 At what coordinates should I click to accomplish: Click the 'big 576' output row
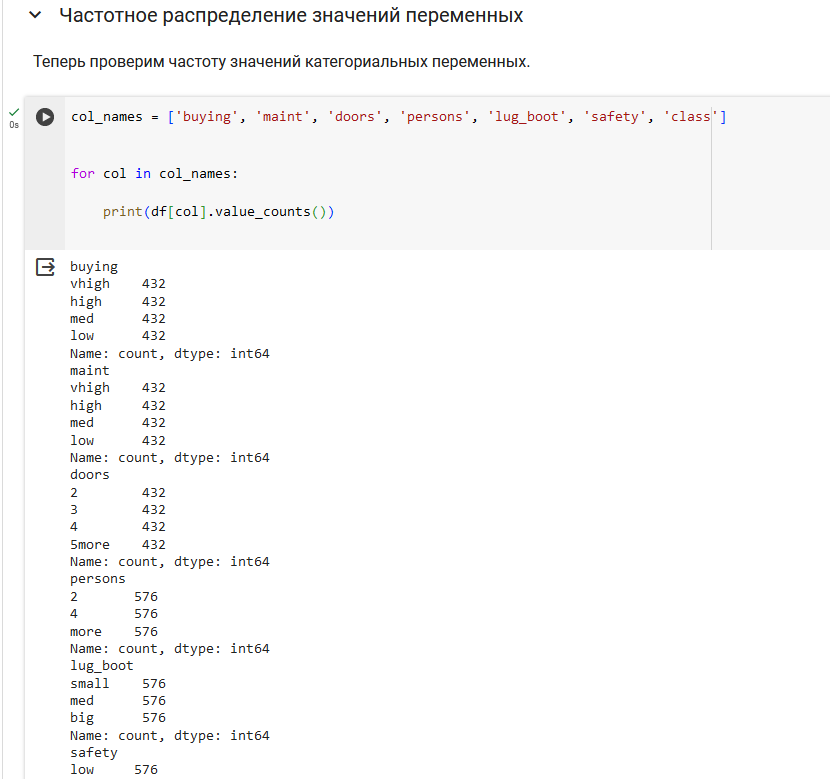click(x=118, y=718)
